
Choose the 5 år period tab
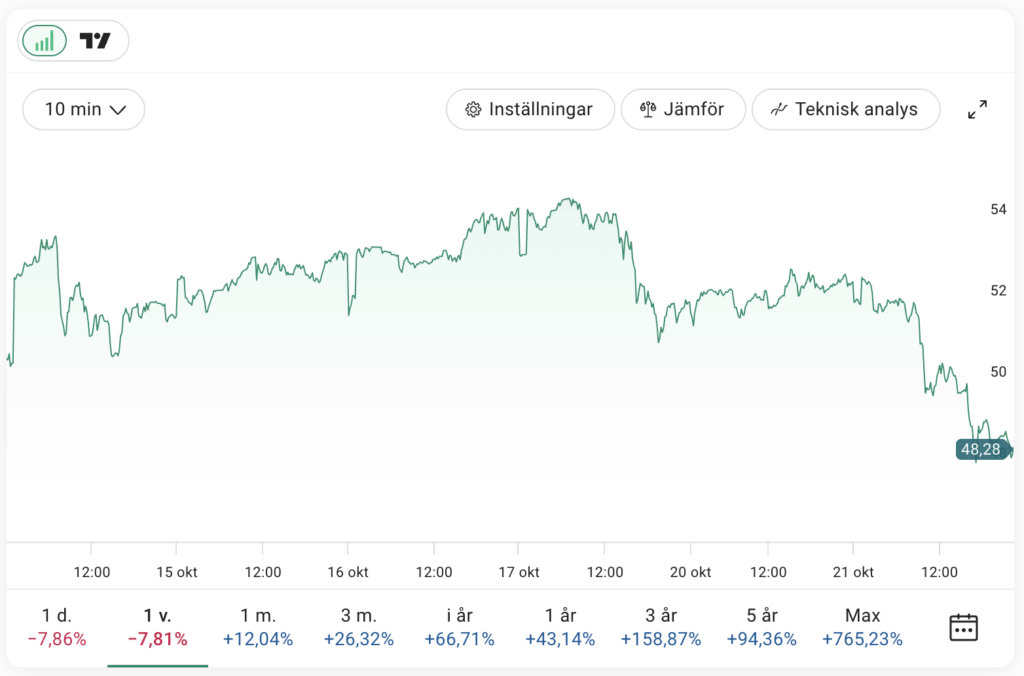tap(761, 627)
